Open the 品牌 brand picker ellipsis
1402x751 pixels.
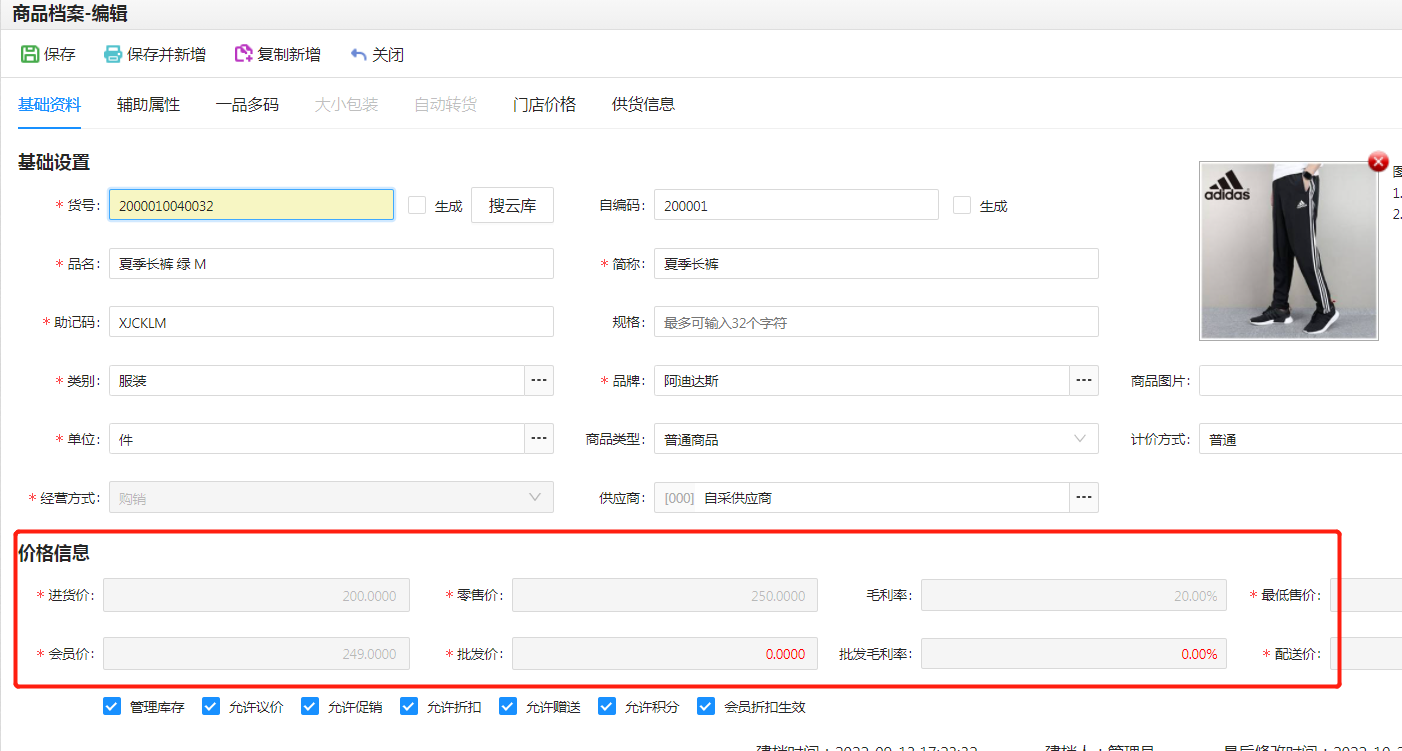(1082, 380)
